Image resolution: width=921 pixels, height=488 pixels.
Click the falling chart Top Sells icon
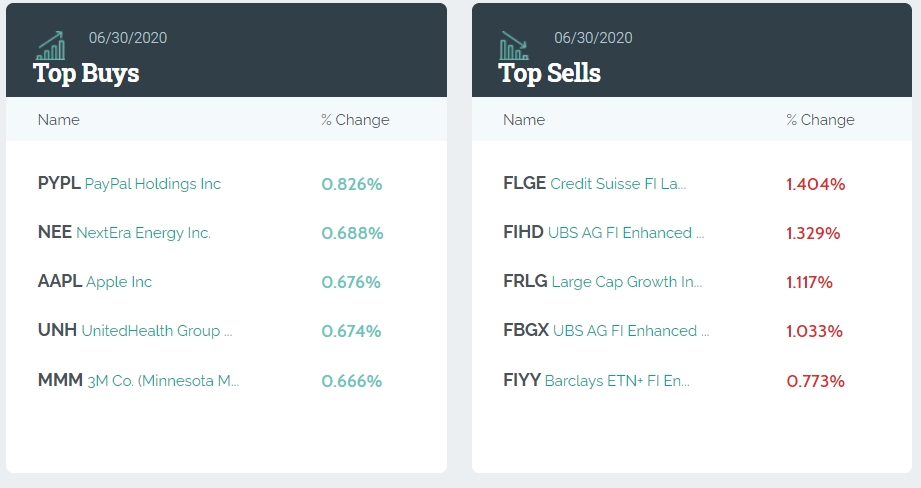click(x=515, y=46)
